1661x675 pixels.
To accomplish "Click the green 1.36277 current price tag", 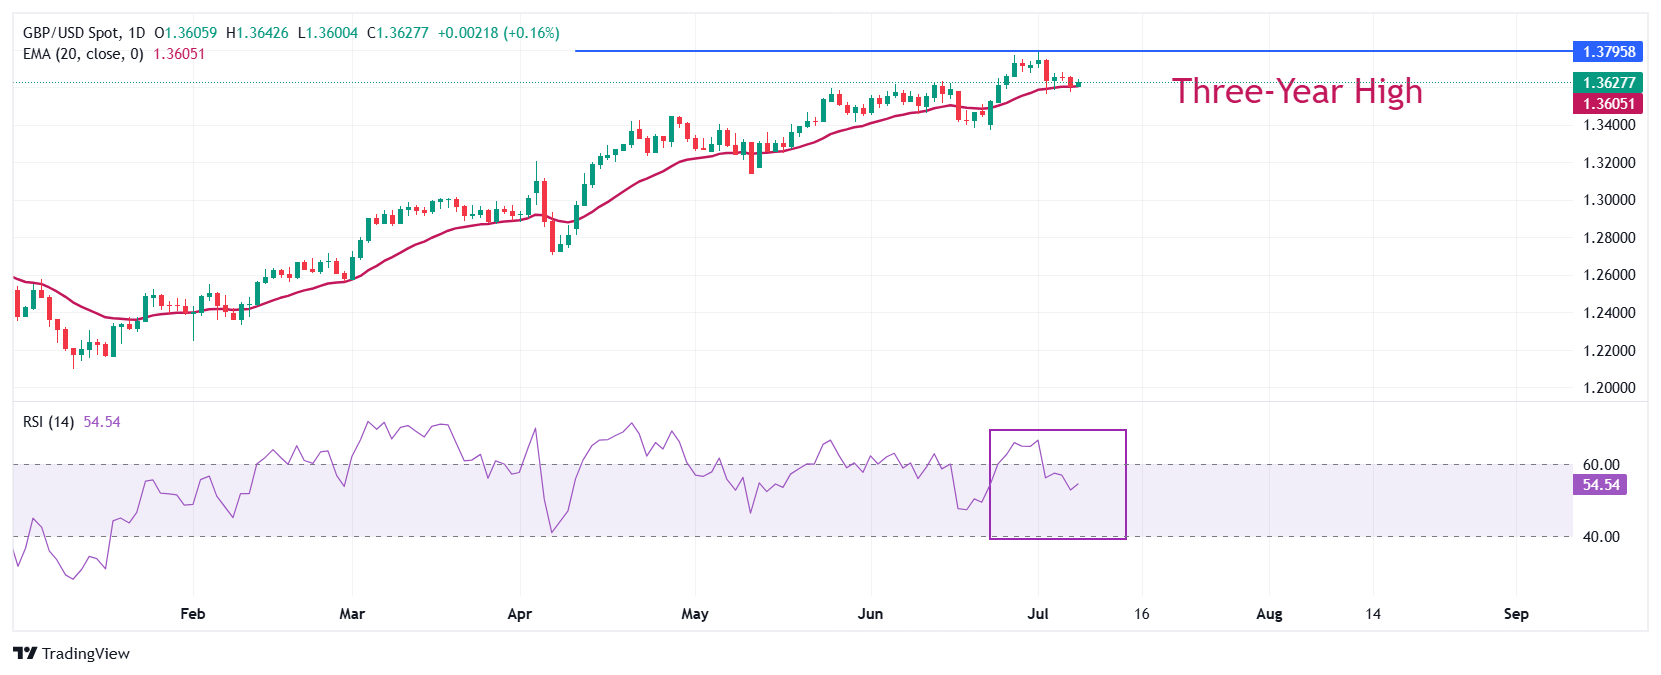I will 1608,83.
